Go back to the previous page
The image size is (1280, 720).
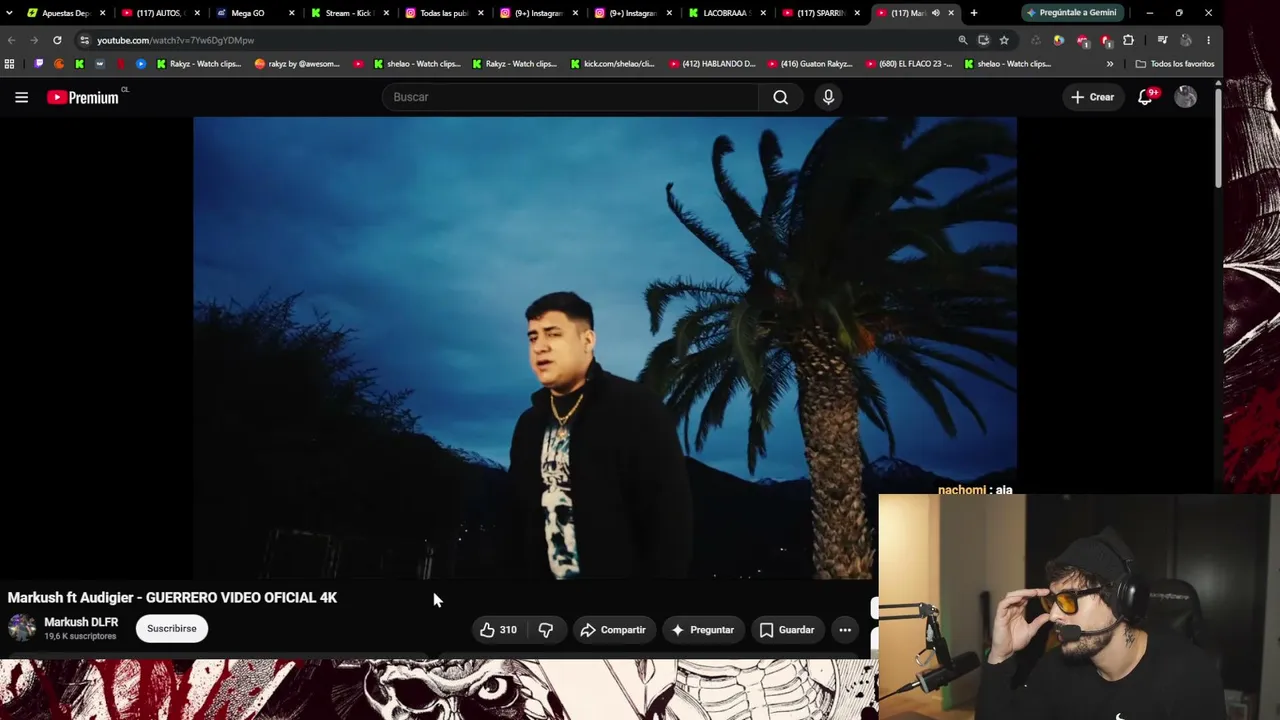[11, 40]
